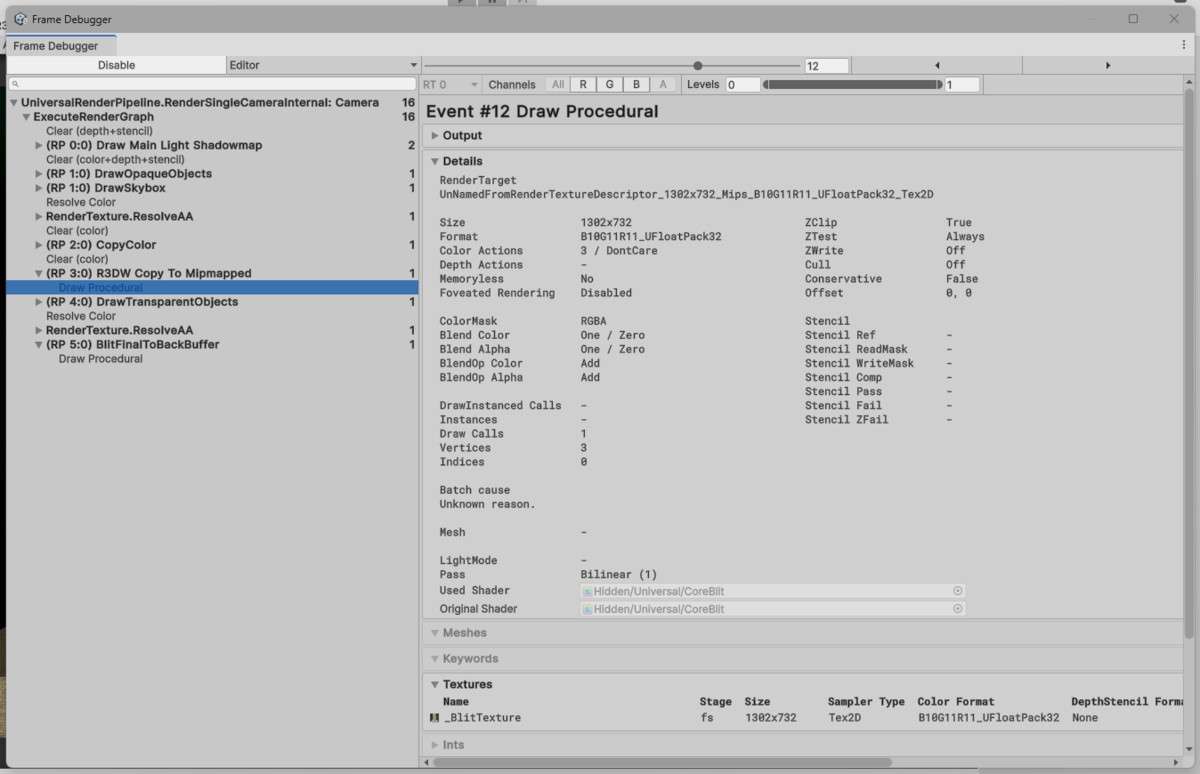This screenshot has height=774, width=1200.
Task: Expand the DrawTransparentObjects node arrow
Action: 39,302
